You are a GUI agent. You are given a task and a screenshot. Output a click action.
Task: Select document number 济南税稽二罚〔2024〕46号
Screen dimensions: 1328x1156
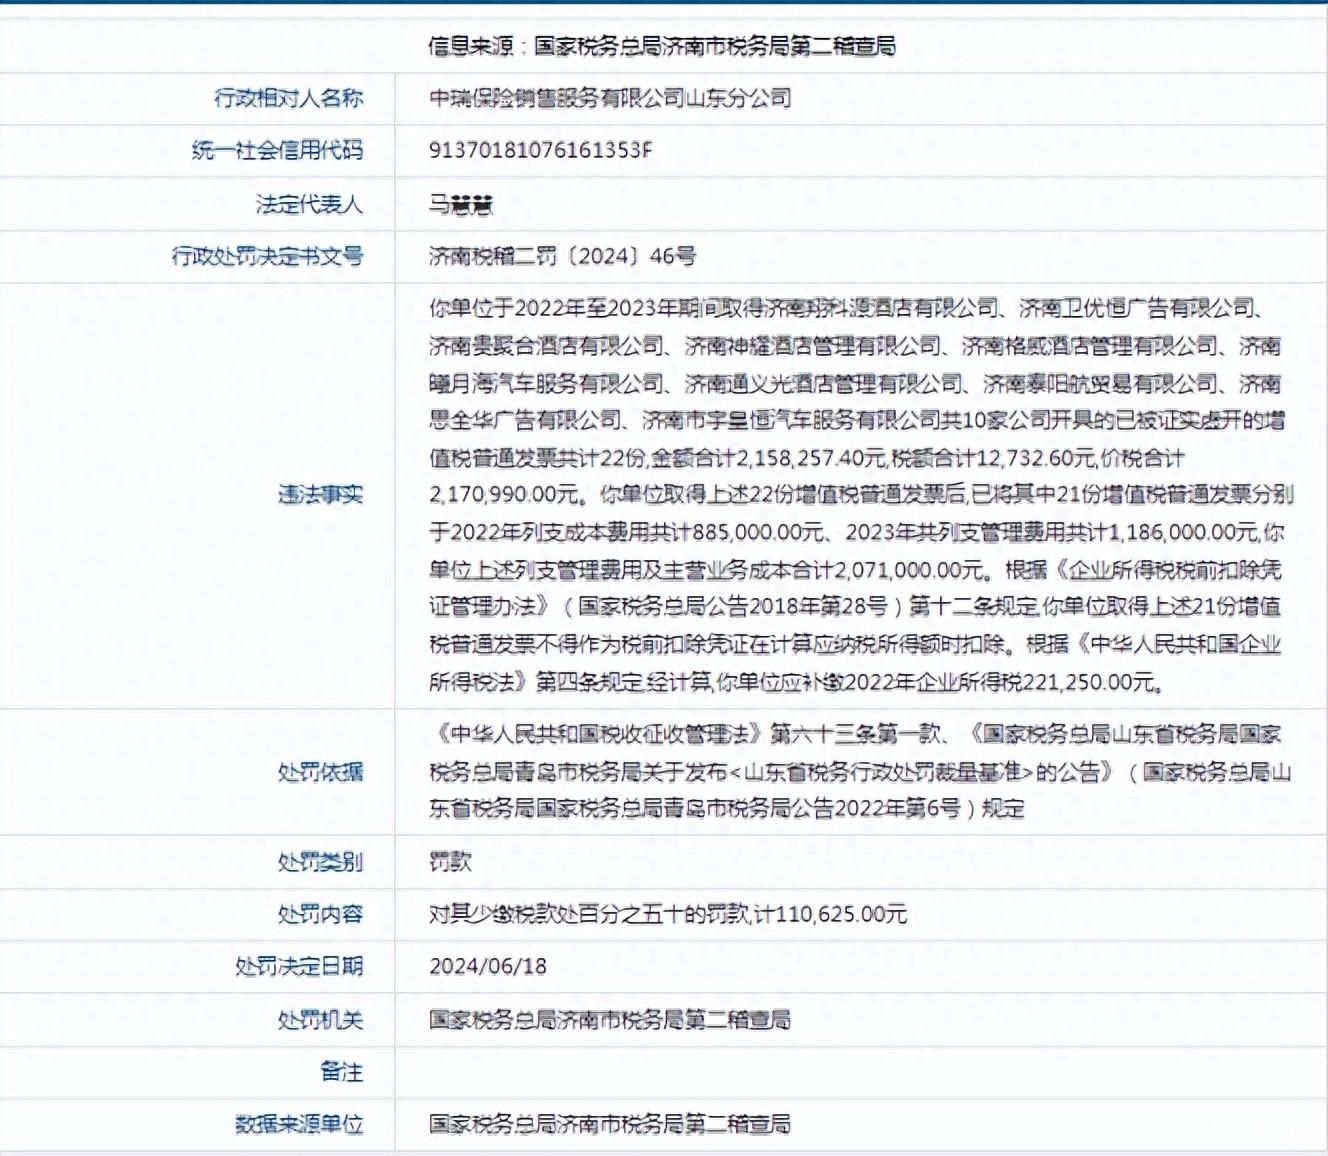(x=562, y=257)
